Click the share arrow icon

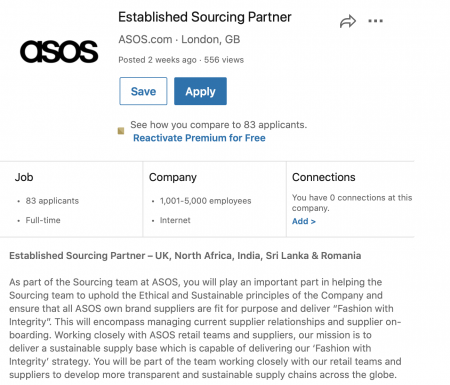tap(348, 21)
